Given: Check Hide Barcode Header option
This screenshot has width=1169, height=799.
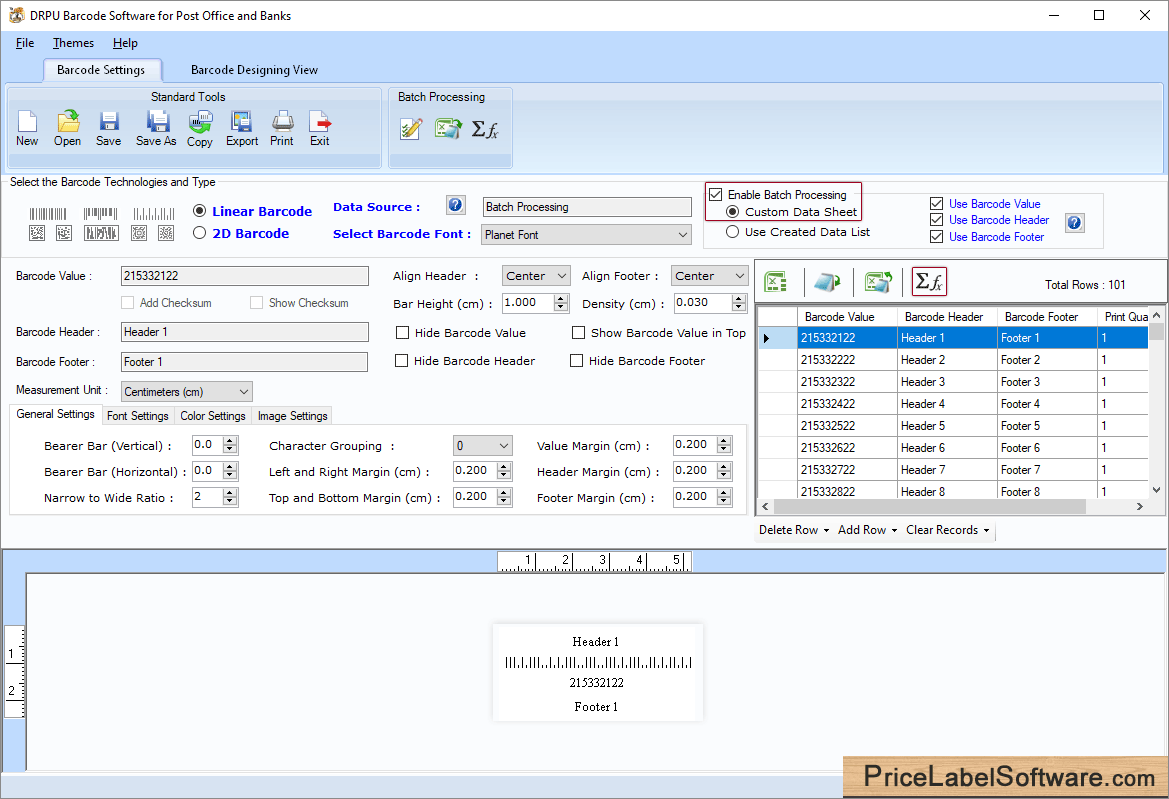Looking at the screenshot, I should pos(403,360).
